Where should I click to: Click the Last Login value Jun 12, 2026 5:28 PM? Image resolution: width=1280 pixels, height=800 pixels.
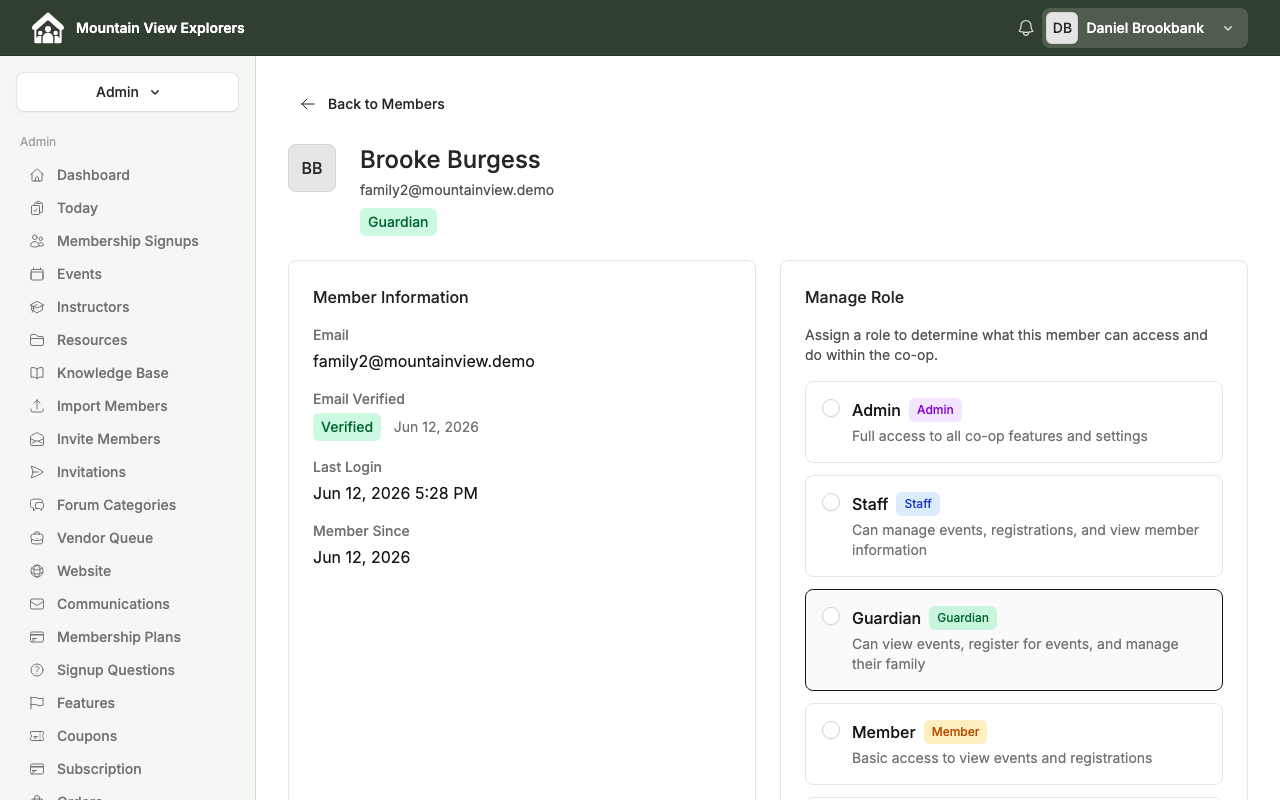coord(395,493)
